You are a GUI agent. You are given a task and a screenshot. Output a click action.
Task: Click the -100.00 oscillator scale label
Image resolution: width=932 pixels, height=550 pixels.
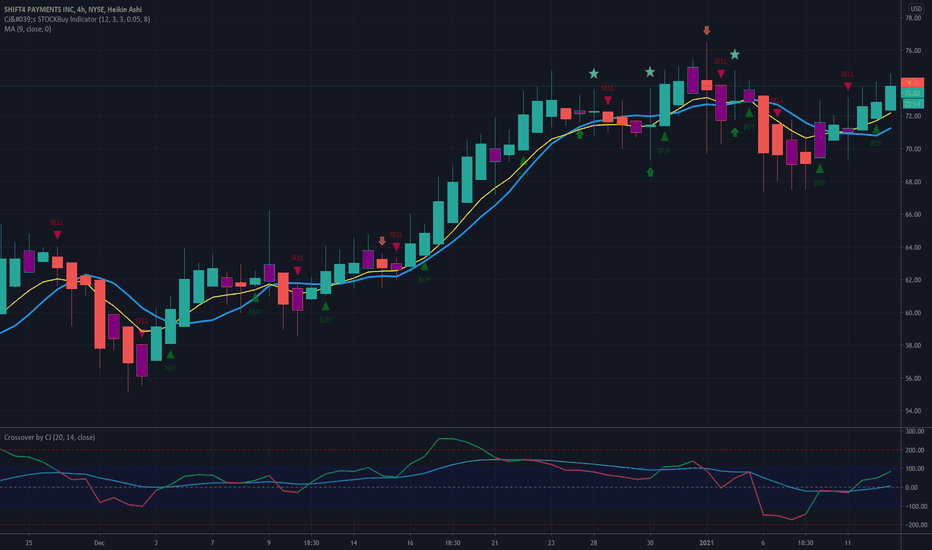tap(914, 507)
